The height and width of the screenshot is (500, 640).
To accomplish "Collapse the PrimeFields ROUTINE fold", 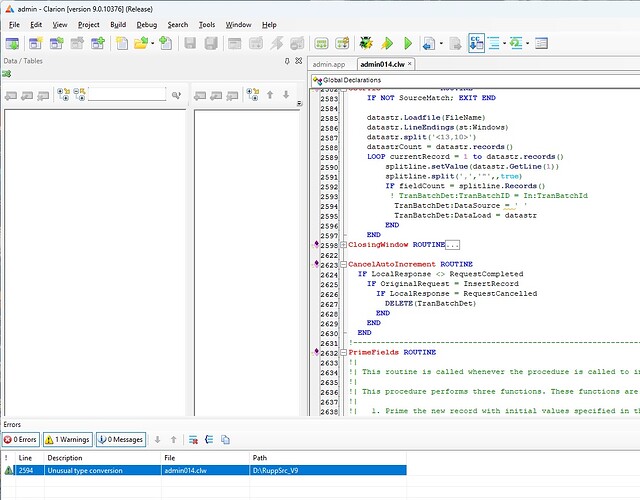I will [x=344, y=352].
